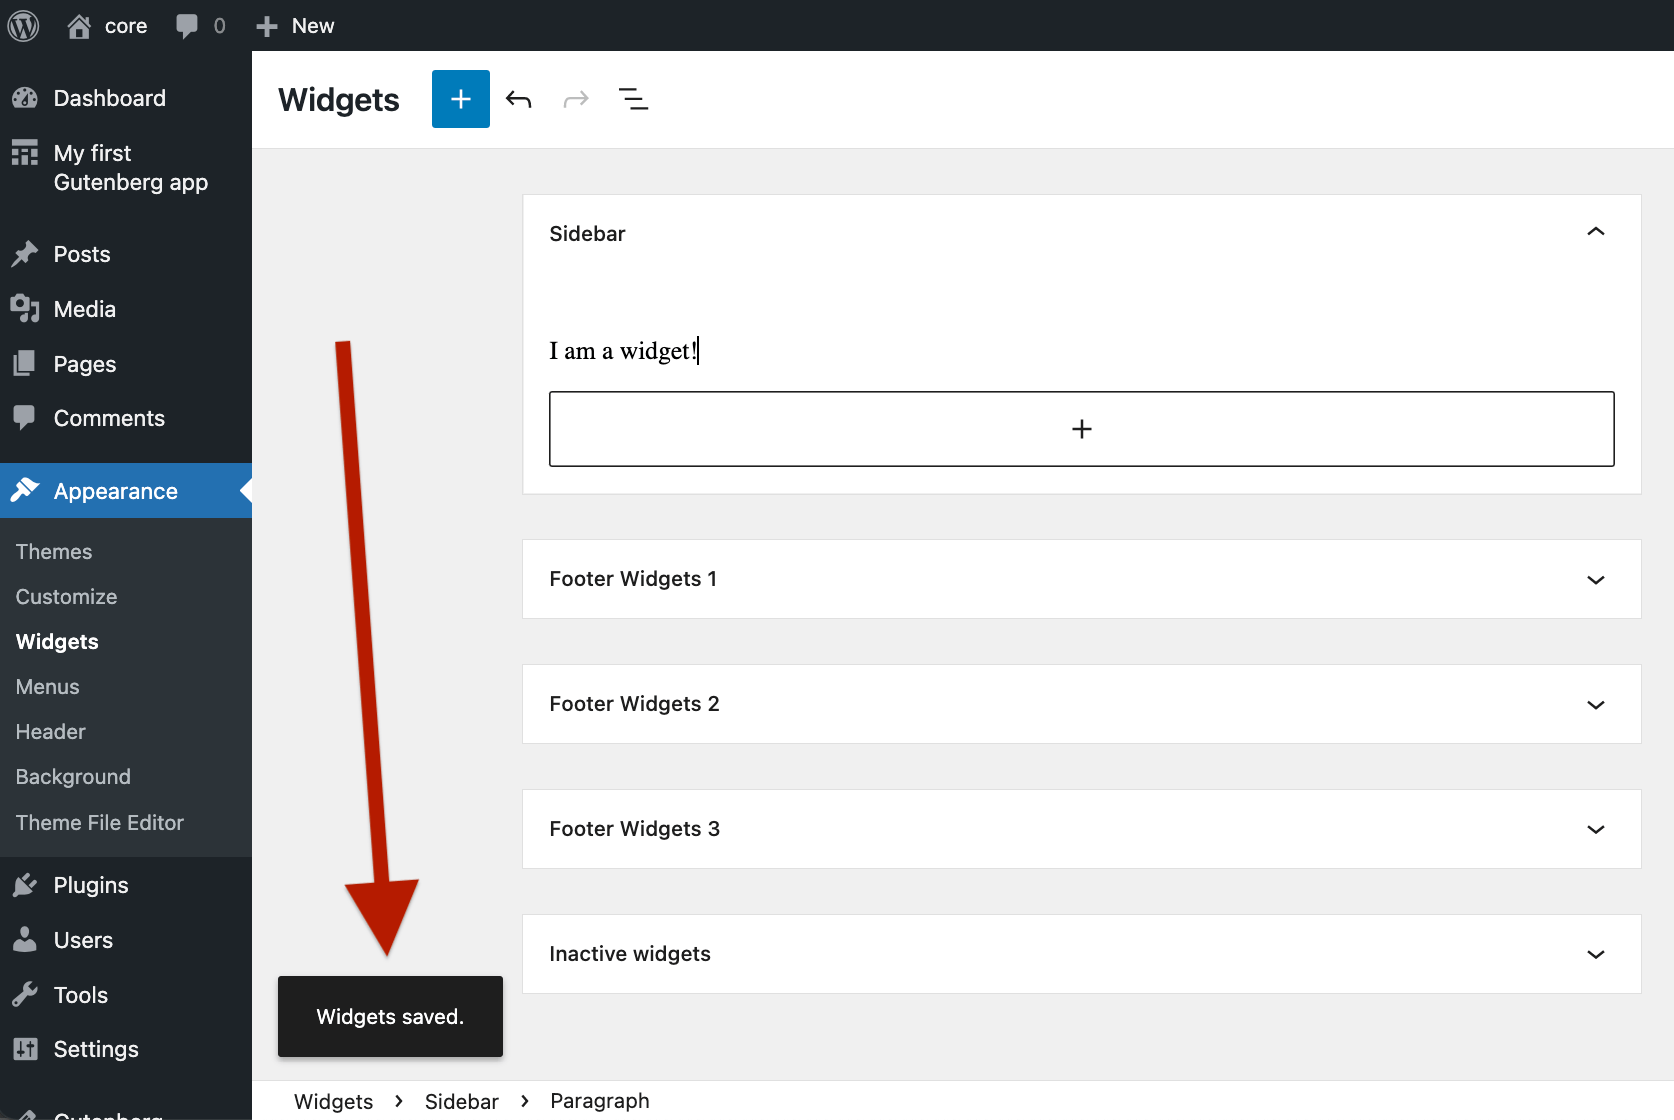This screenshot has width=1674, height=1120.
Task: Open the List View outline icon
Action: coord(634,99)
